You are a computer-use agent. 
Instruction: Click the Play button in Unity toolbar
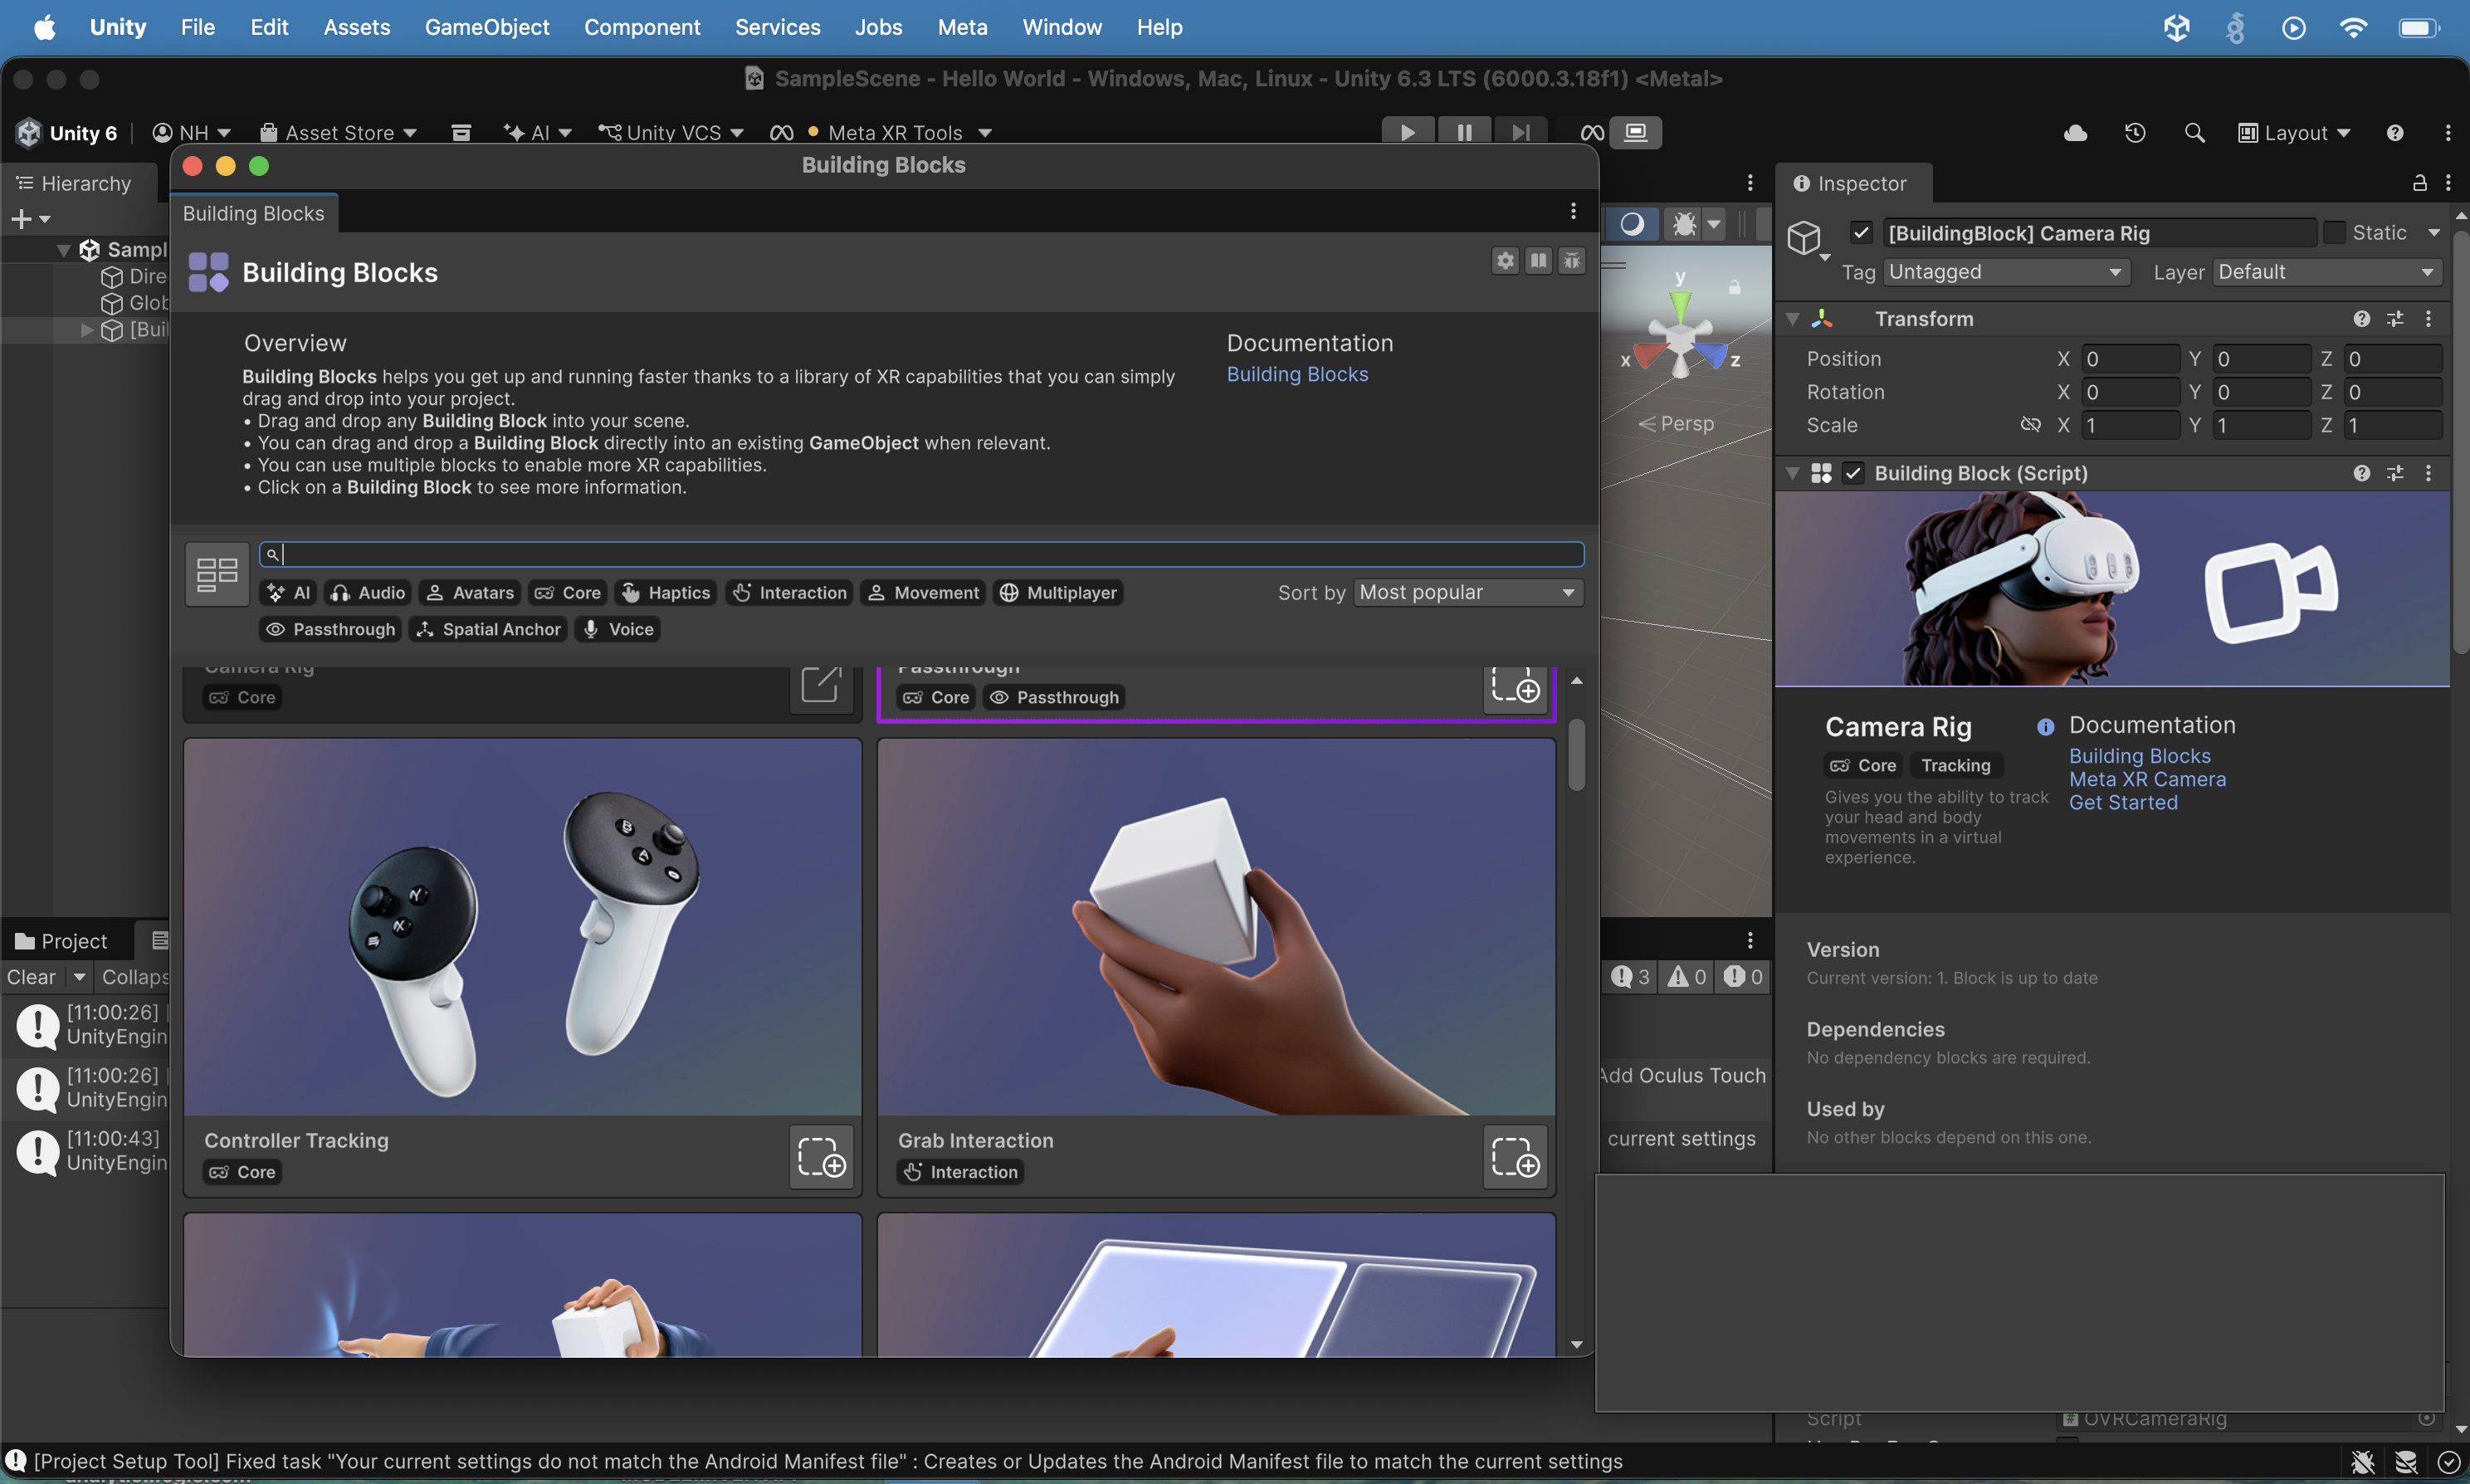click(1408, 132)
